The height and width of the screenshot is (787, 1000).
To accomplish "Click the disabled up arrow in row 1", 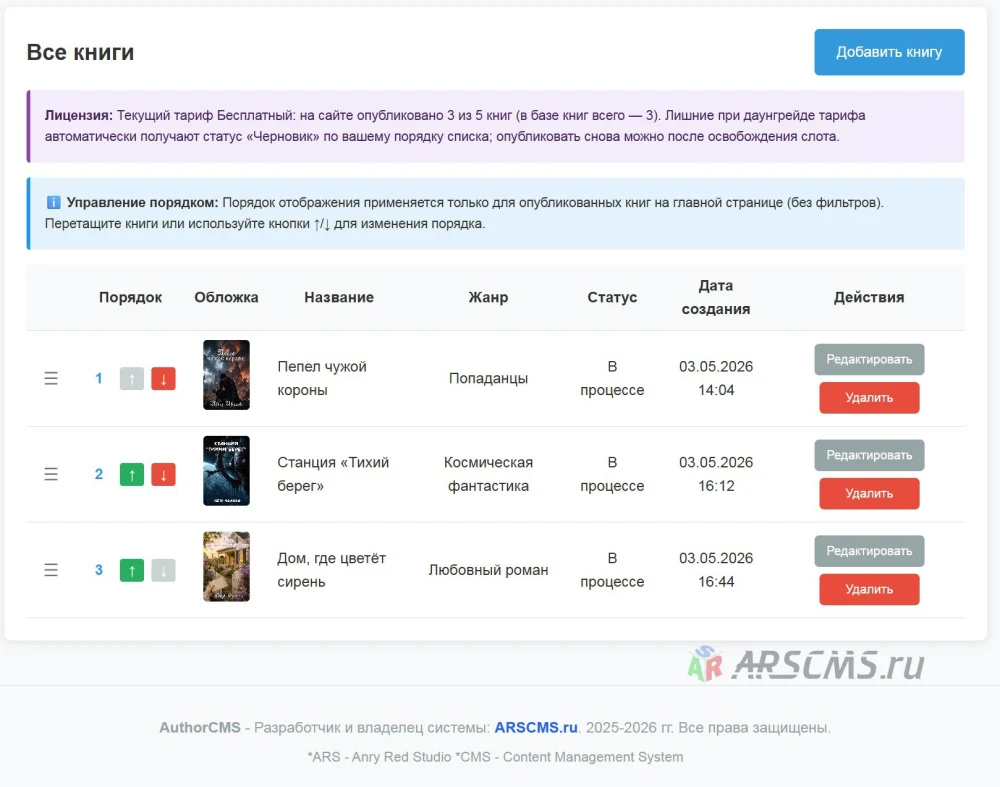I will coord(132,379).
